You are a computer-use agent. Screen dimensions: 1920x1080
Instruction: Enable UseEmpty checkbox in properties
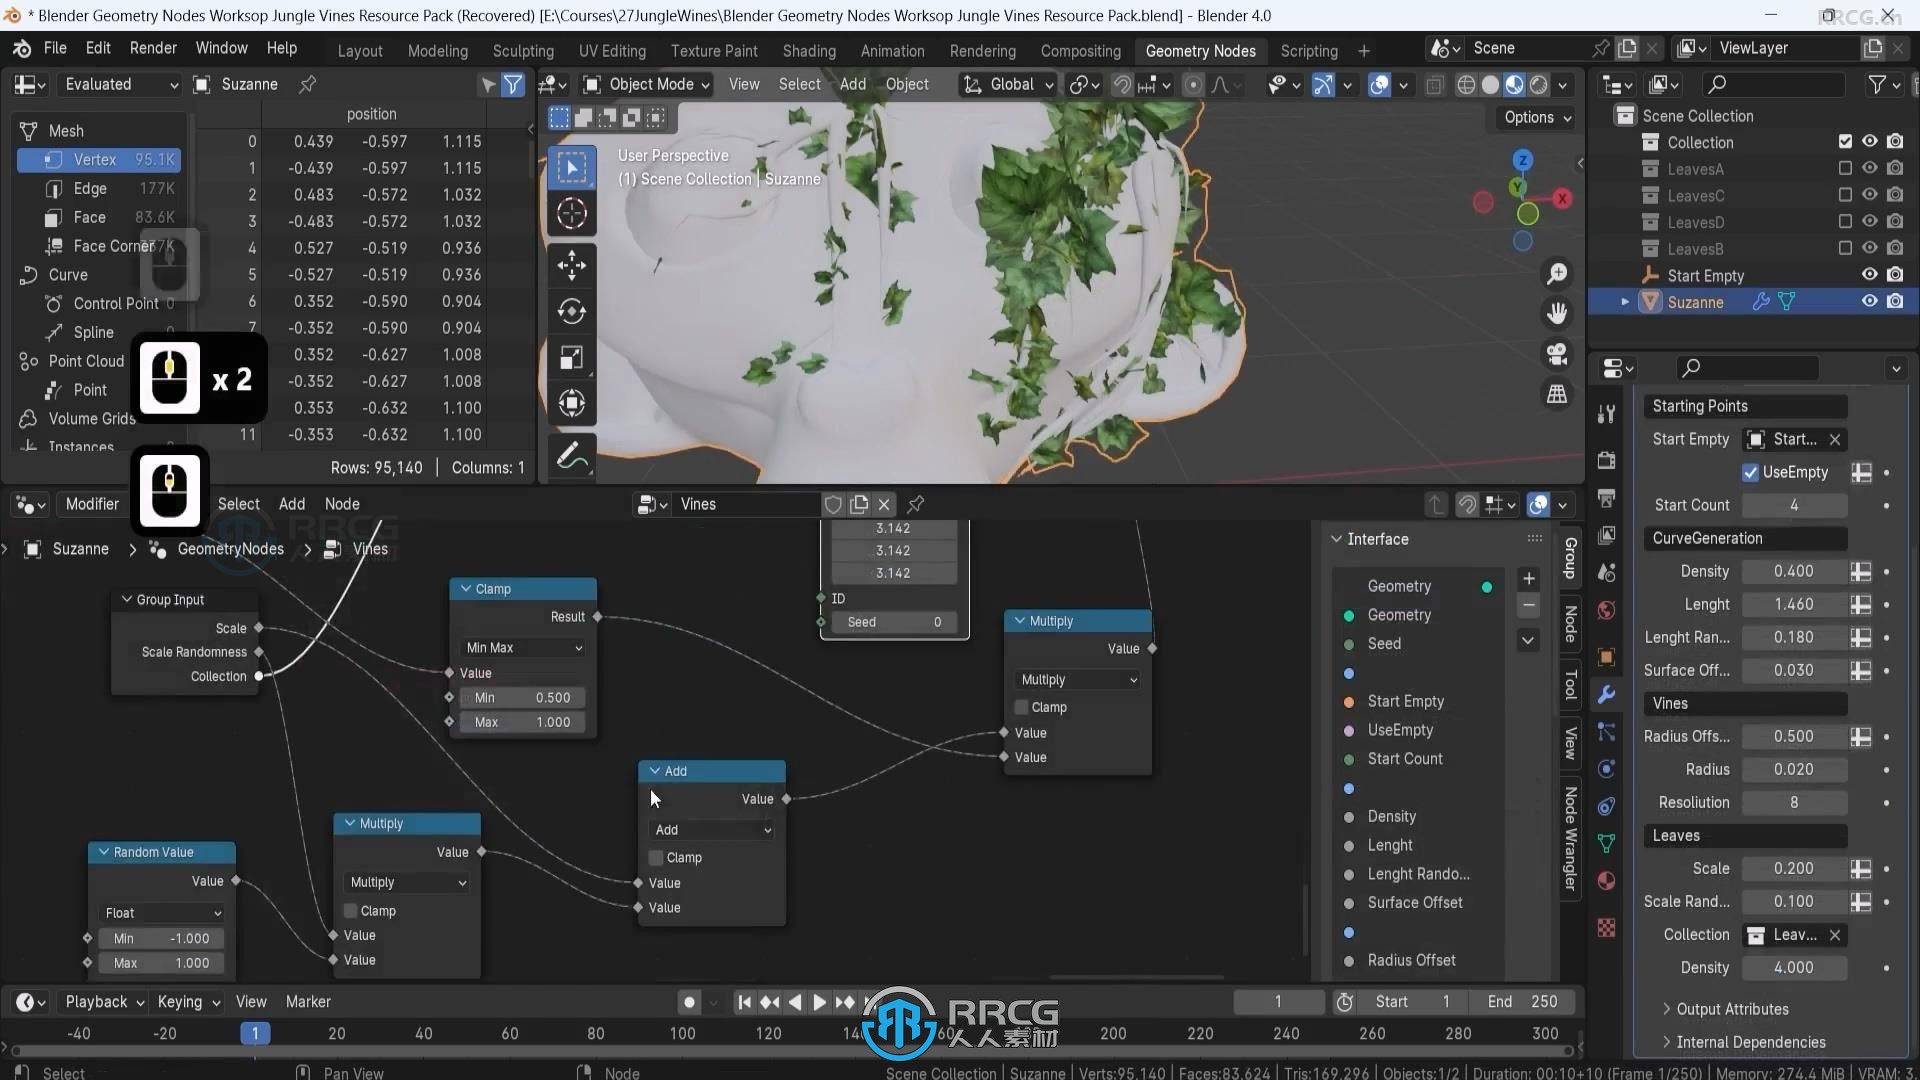click(x=1750, y=471)
